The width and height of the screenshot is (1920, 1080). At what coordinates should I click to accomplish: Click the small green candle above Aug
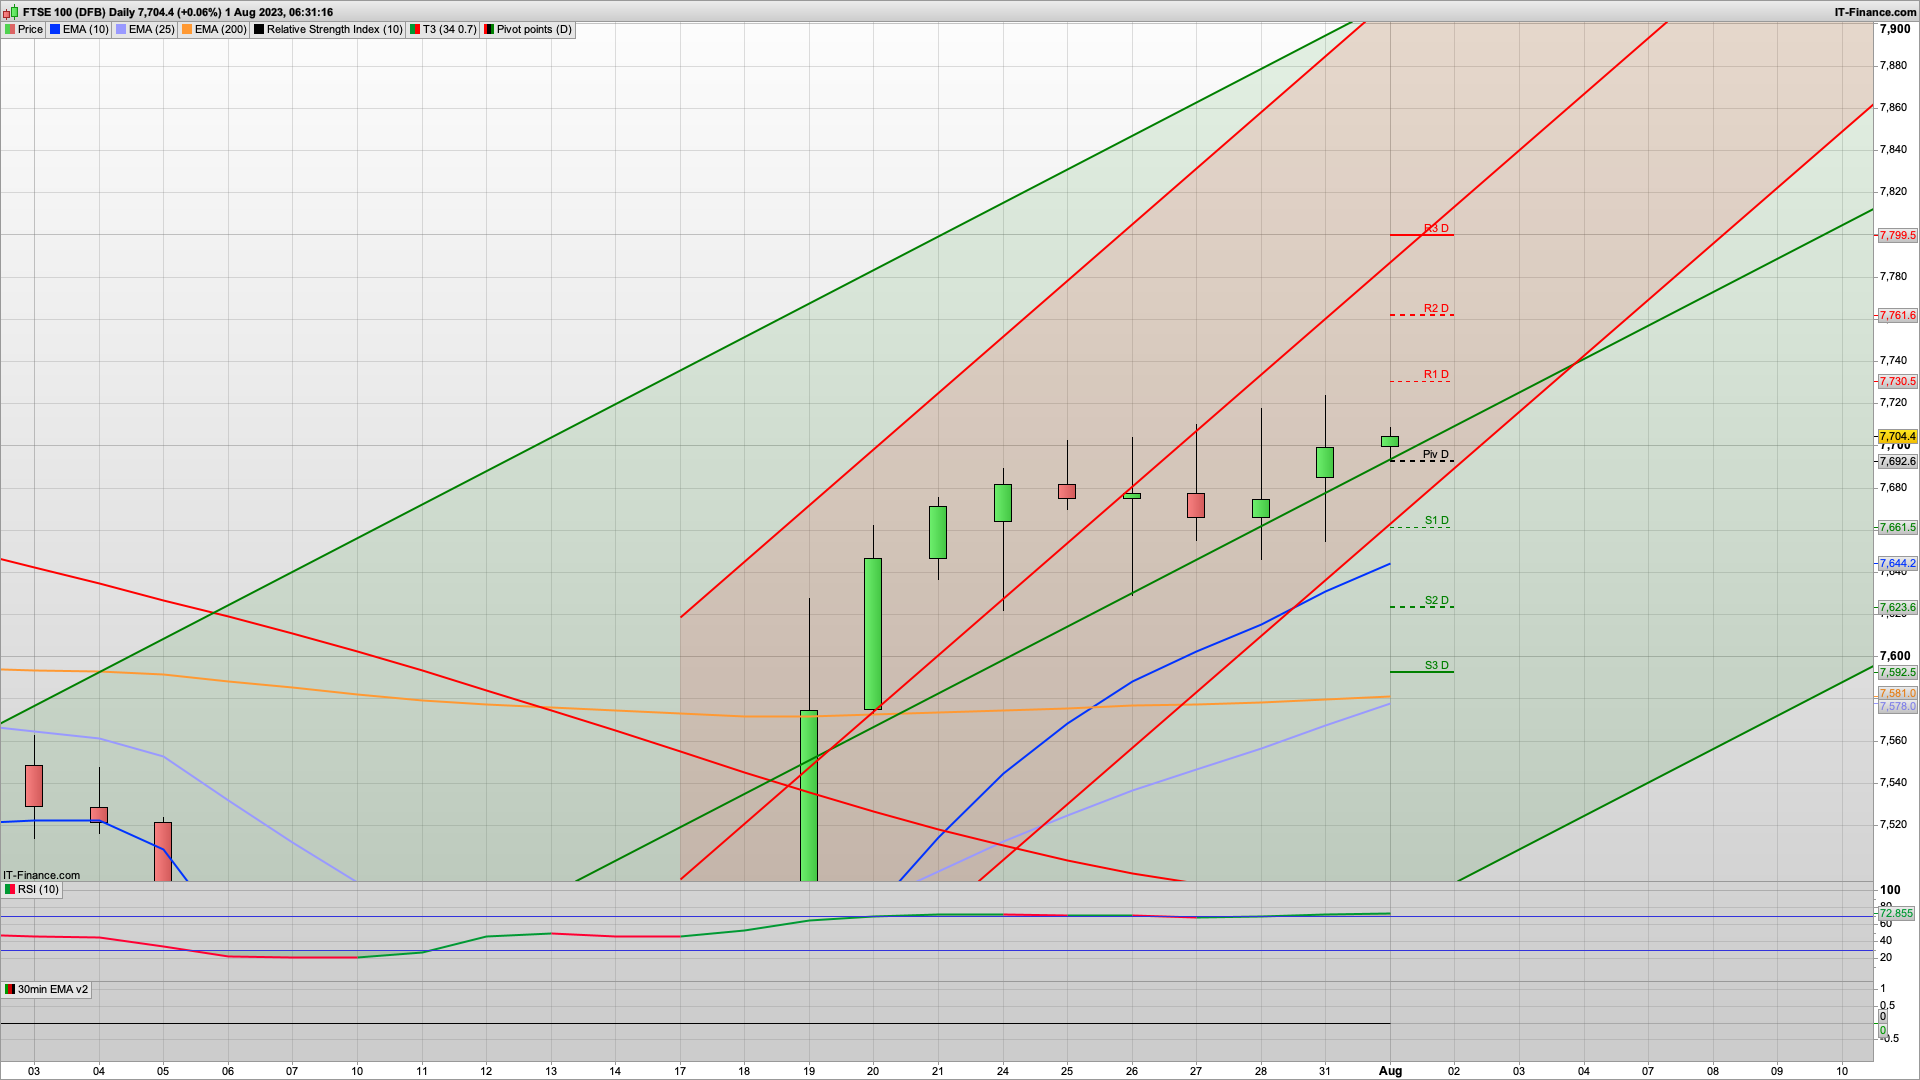coord(1390,441)
